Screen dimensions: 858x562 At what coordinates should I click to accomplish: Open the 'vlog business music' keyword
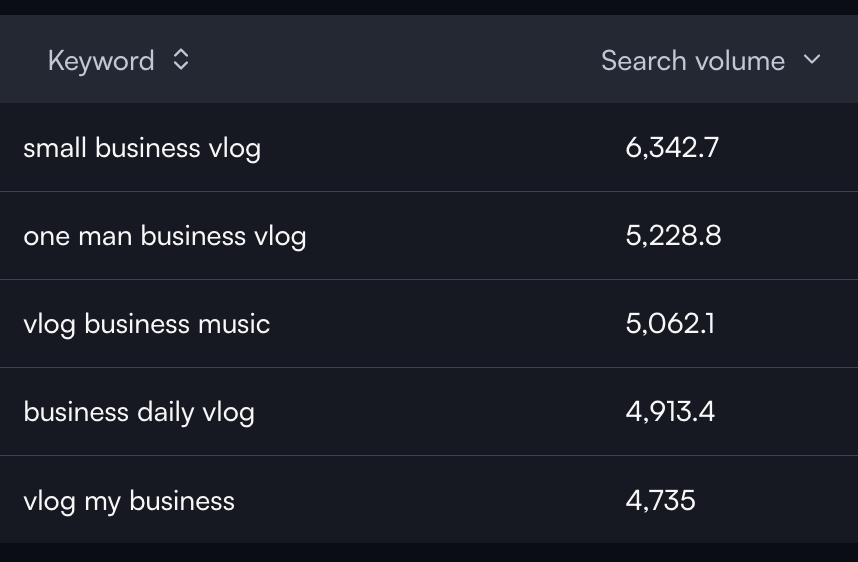147,325
